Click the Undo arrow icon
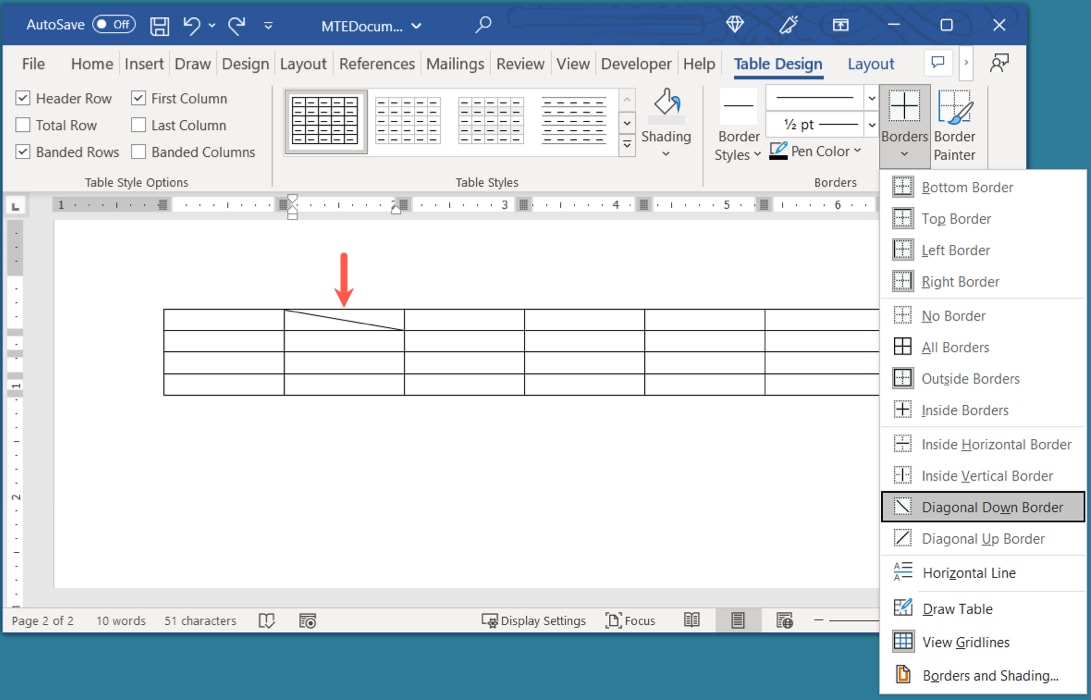 192,25
